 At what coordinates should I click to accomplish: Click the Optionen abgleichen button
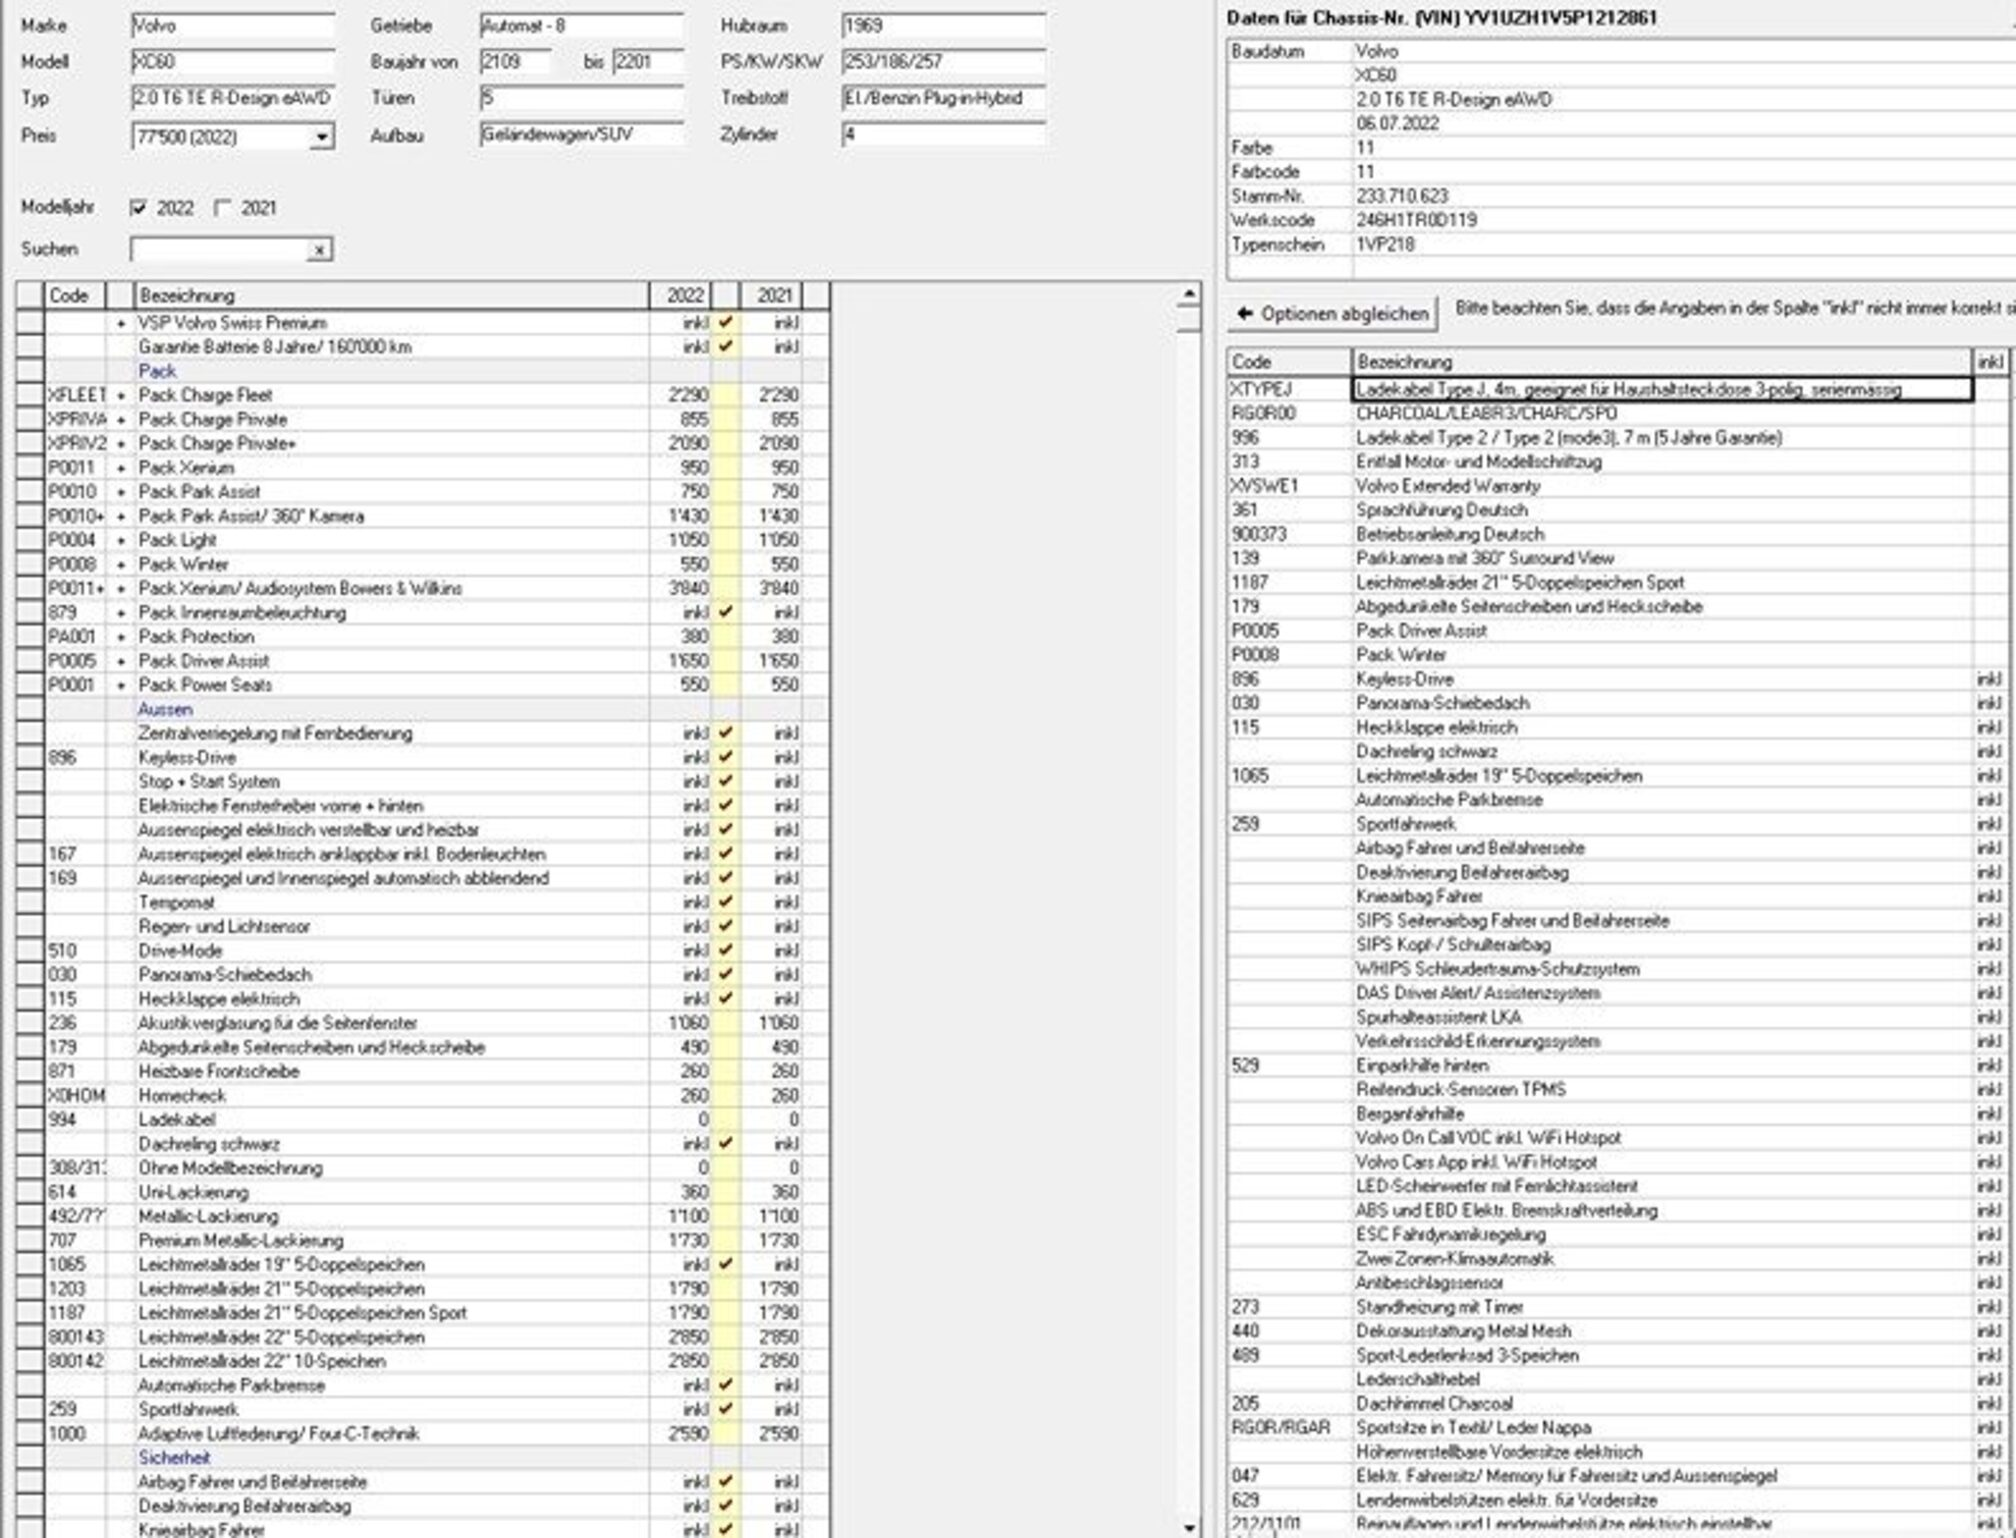(1333, 314)
